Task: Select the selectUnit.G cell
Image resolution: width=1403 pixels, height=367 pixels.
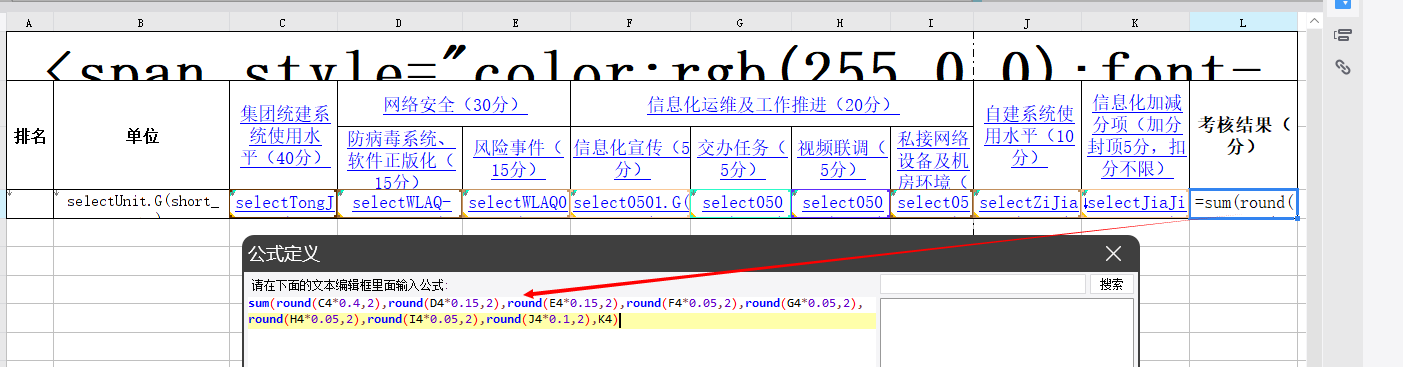Action: pyautogui.click(x=141, y=203)
